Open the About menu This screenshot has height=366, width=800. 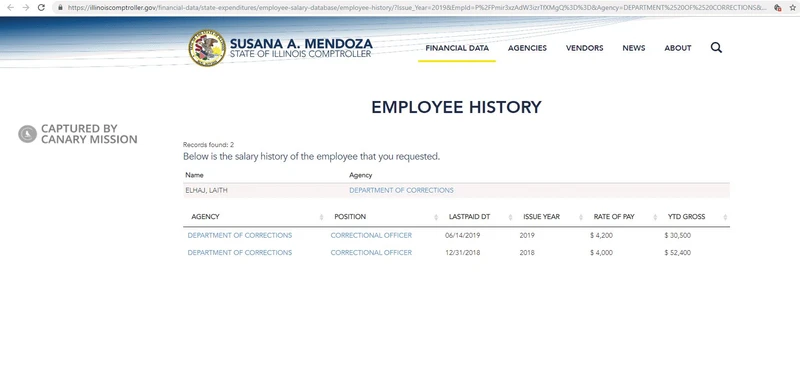coord(678,48)
